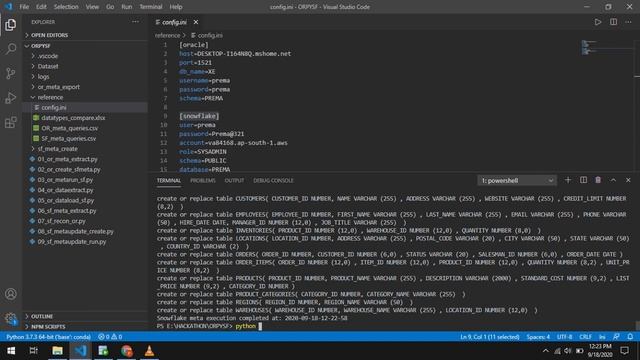This screenshot has height=360, width=640.
Task: Expand the Dataset folder
Action: pyautogui.click(x=48, y=66)
